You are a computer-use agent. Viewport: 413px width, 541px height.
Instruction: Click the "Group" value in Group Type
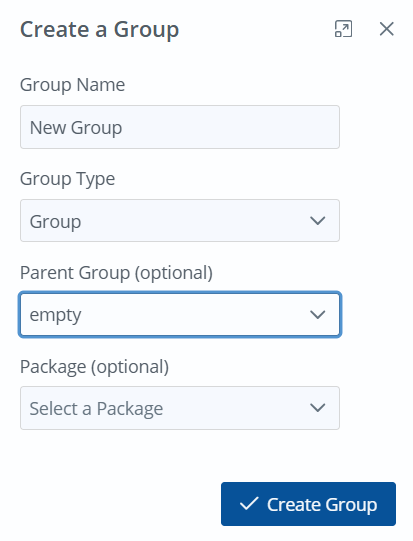(x=56, y=222)
